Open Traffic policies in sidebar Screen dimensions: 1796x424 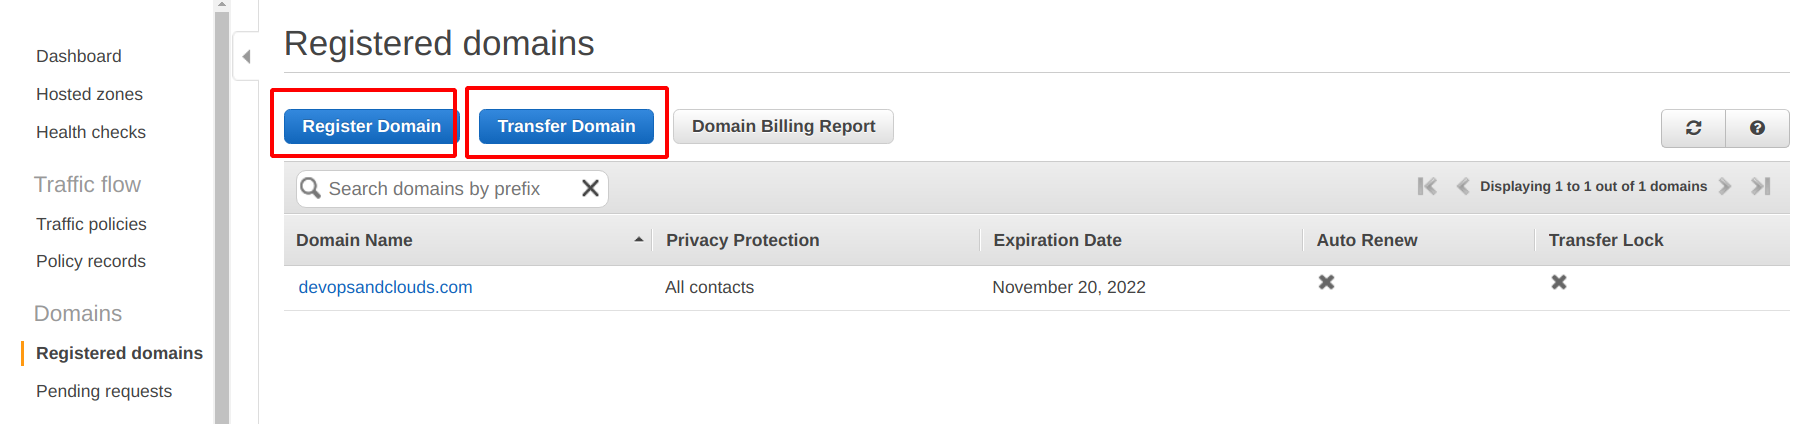click(91, 224)
